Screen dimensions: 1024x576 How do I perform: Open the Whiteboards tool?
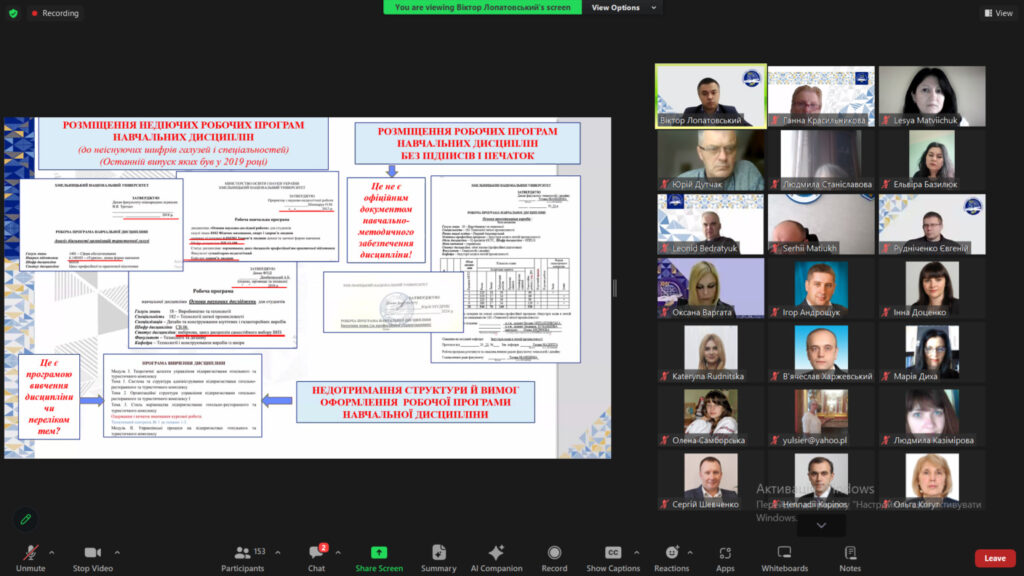(784, 557)
